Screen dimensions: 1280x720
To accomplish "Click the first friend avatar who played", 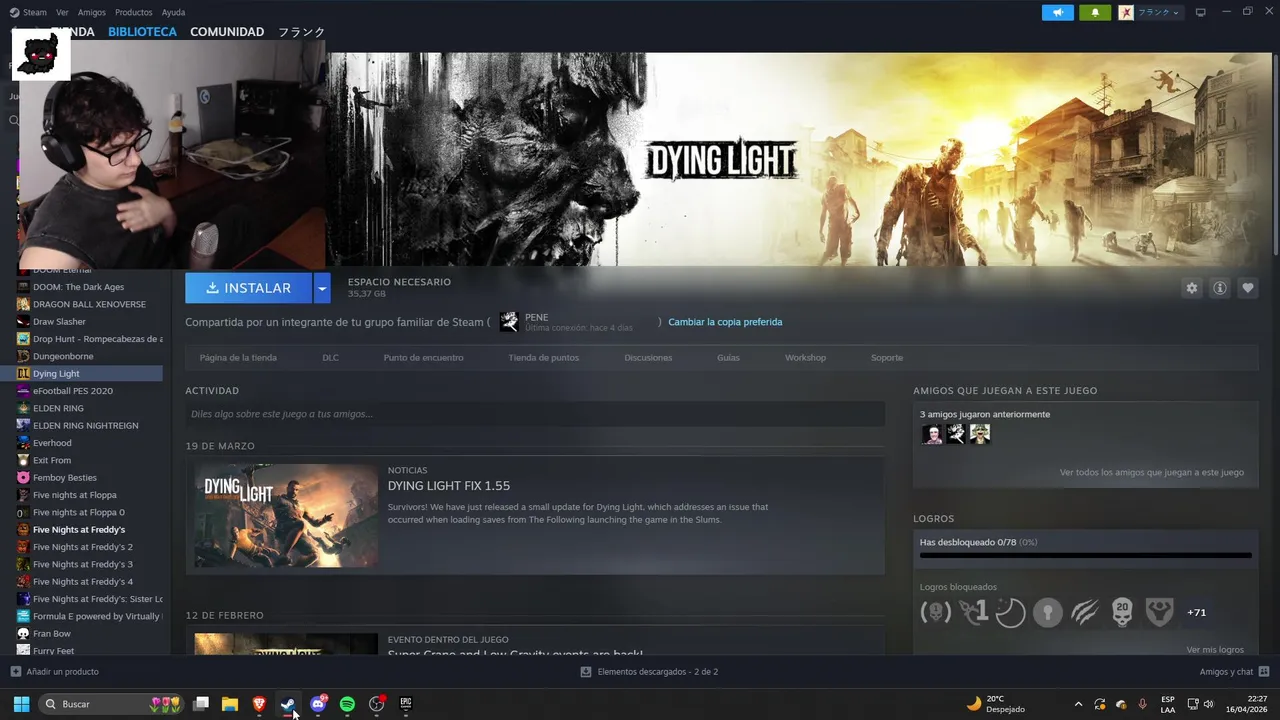I will click(932, 434).
